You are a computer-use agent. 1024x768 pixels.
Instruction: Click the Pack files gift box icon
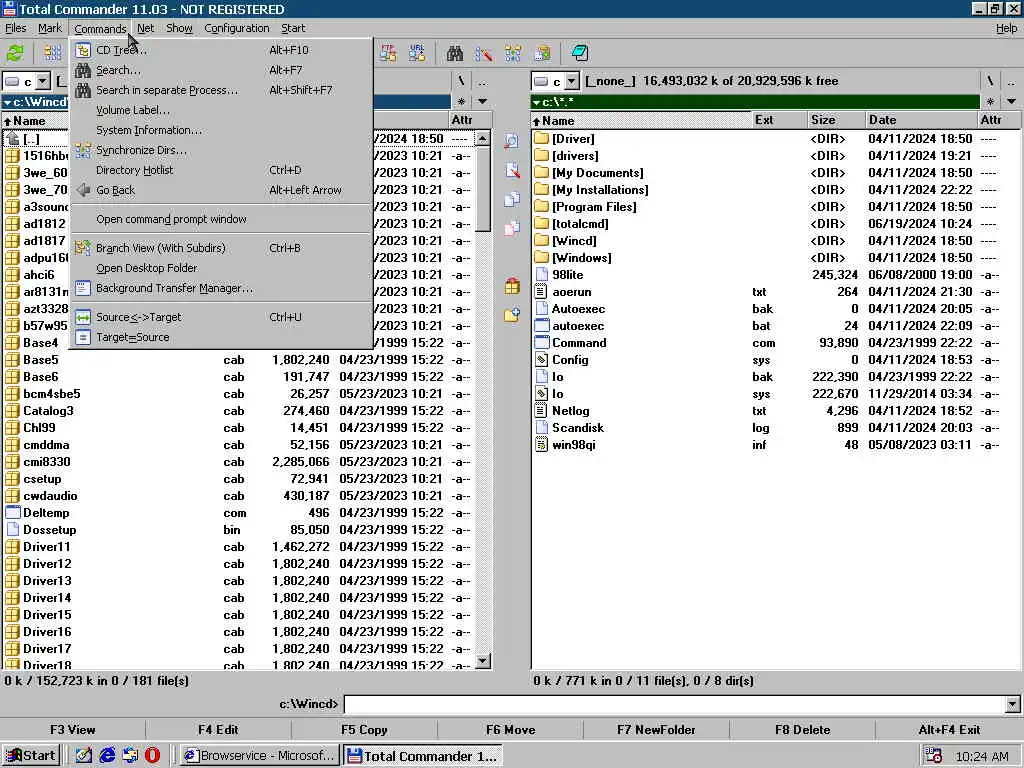coord(512,286)
